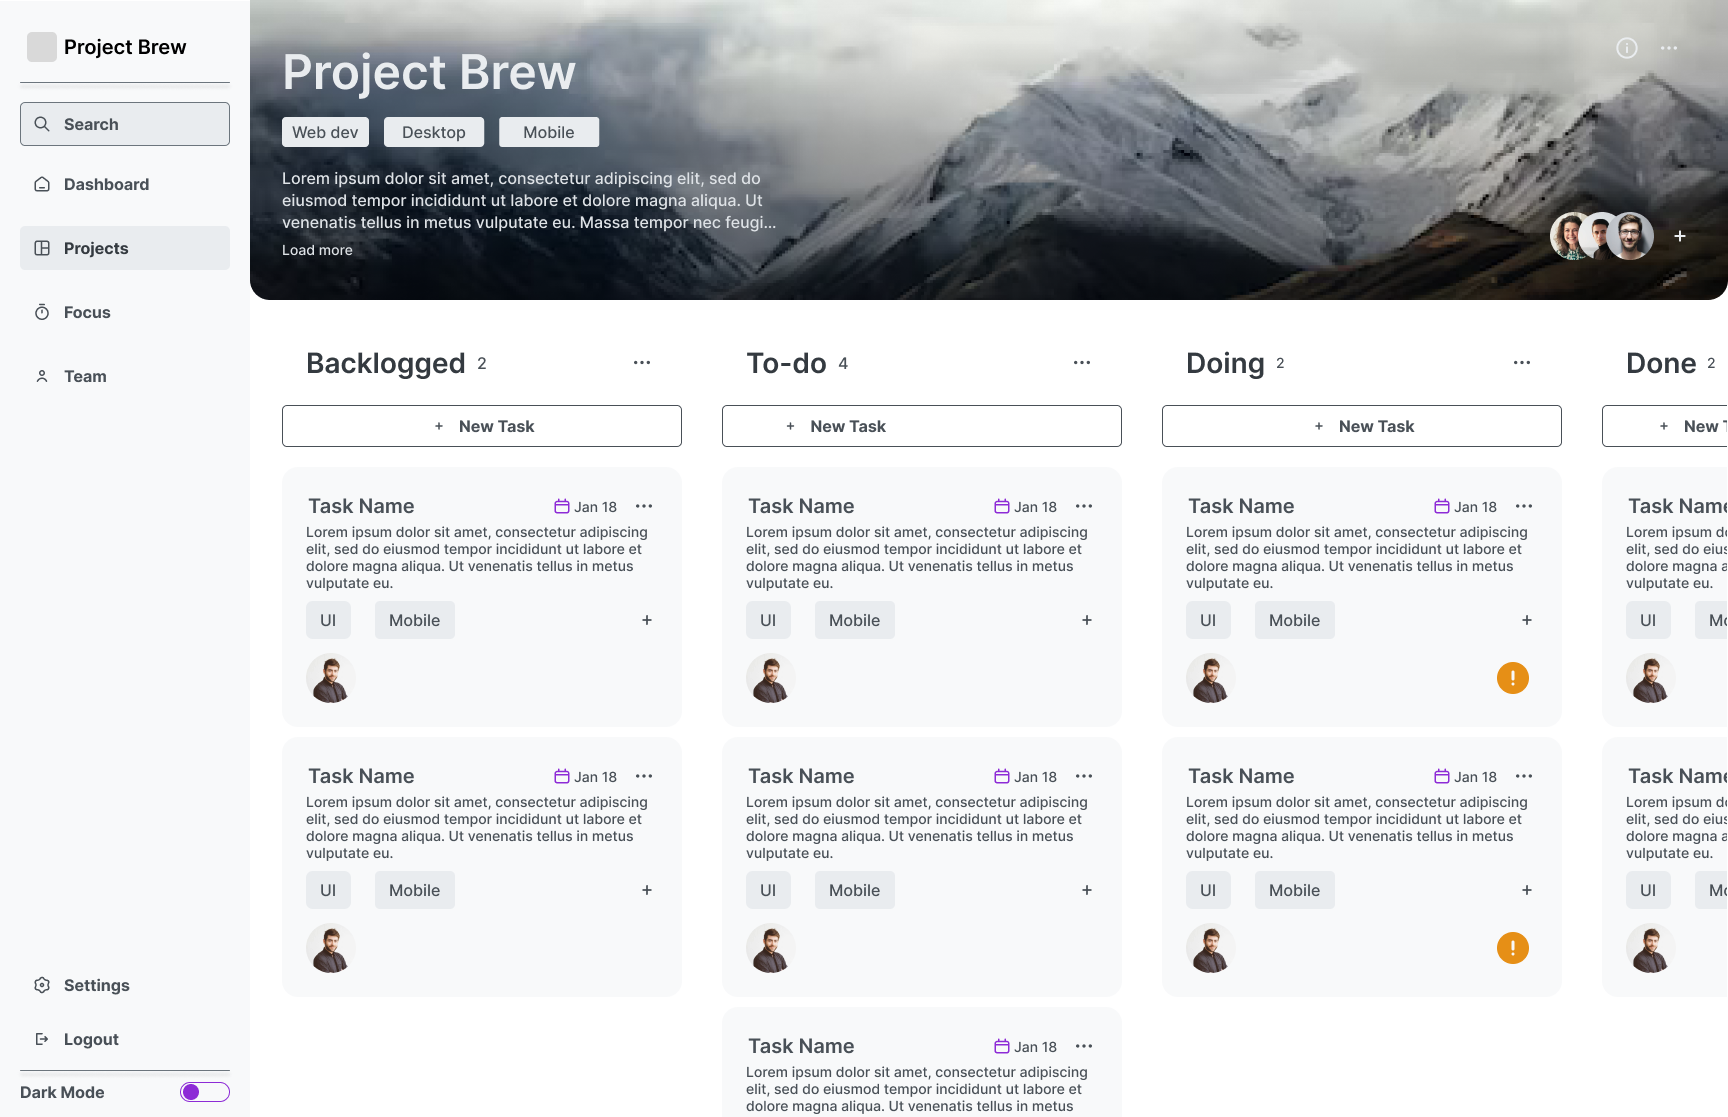This screenshot has height=1117, width=1728.
Task: Click assignee avatar on first Doing task
Action: pos(1211,679)
